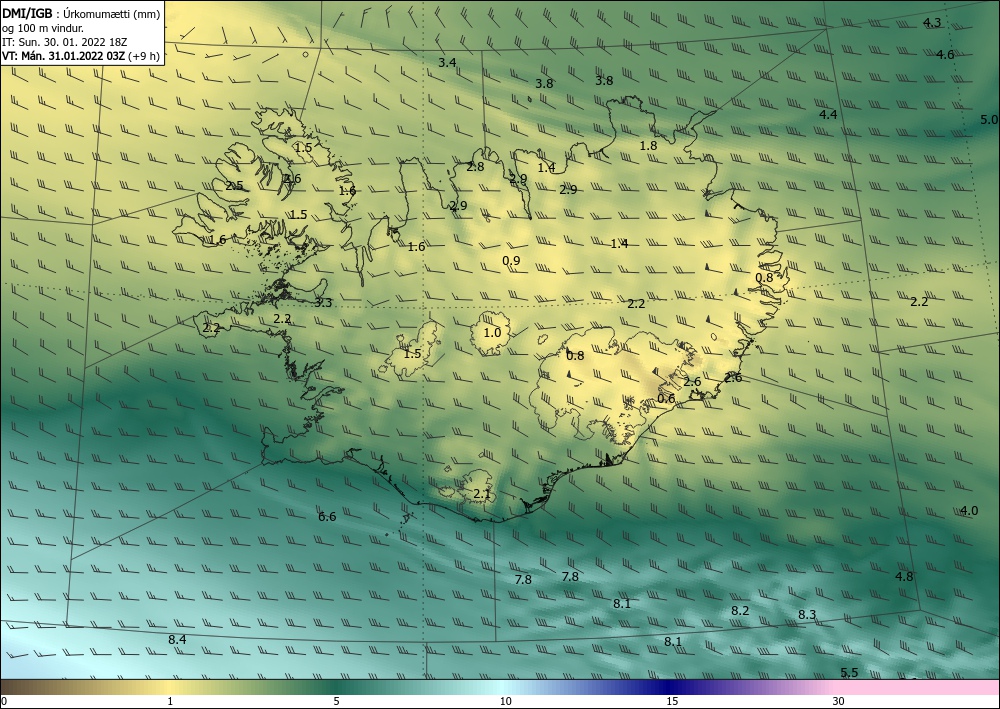Click the colorbar tick label 30
The height and width of the screenshot is (709, 1000).
click(839, 702)
